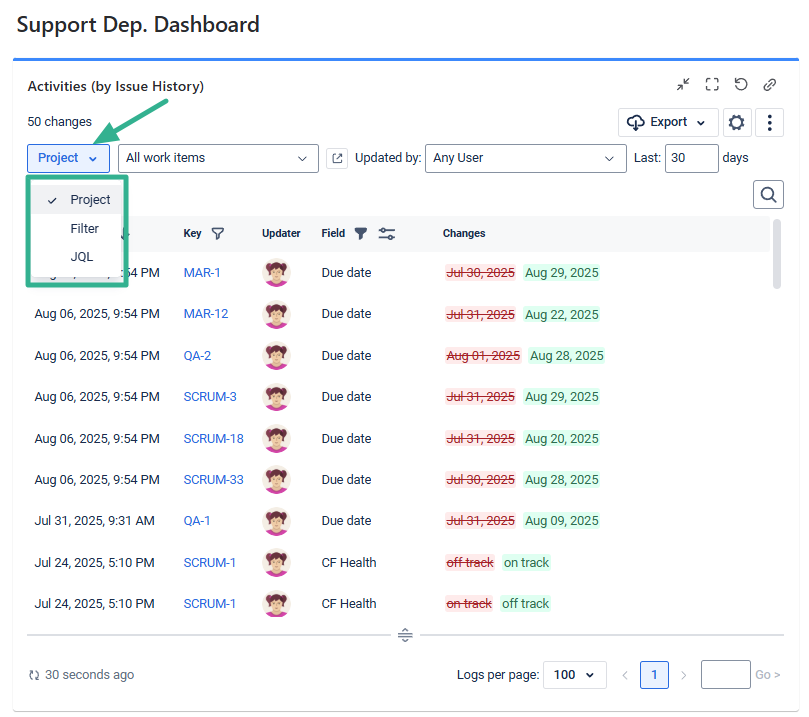Select the checked Project menu option
Image resolution: width=809 pixels, height=717 pixels.
(89, 200)
